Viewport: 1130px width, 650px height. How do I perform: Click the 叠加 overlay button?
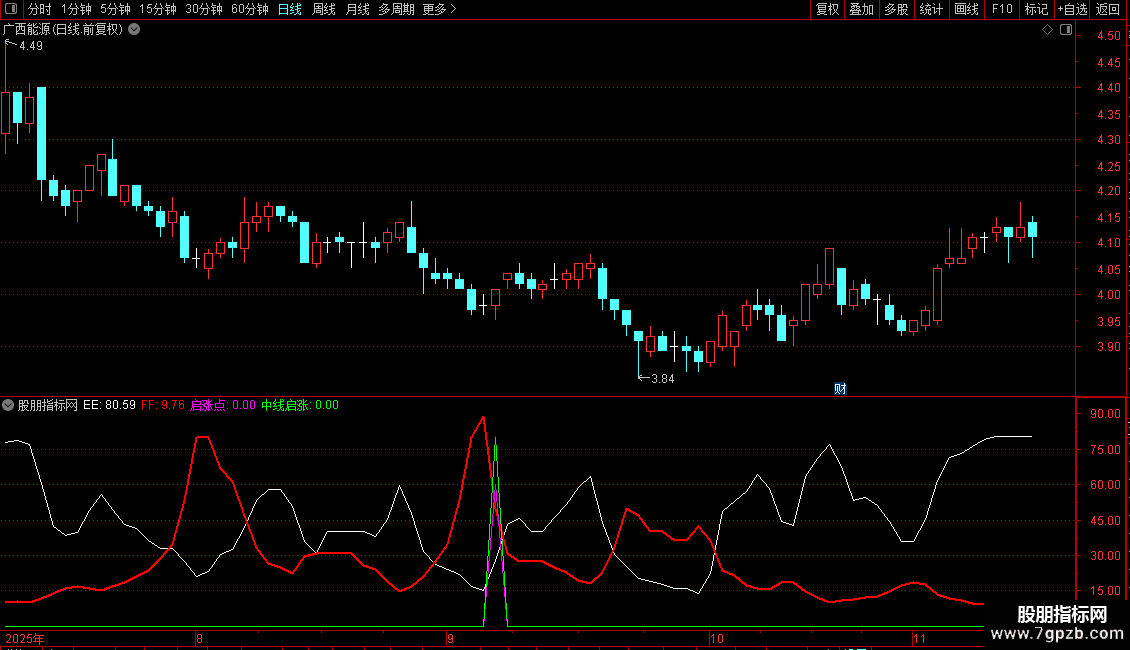pyautogui.click(x=861, y=9)
